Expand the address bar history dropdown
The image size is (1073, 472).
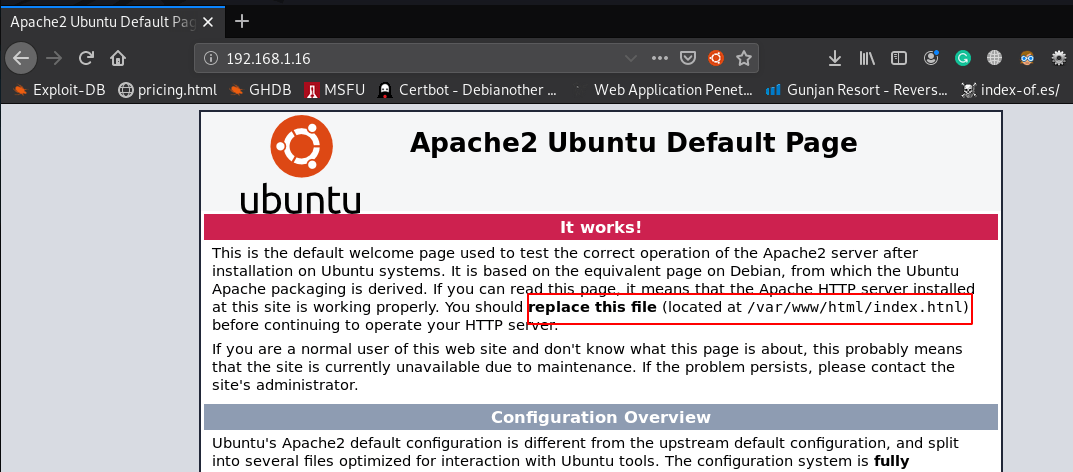[630, 58]
